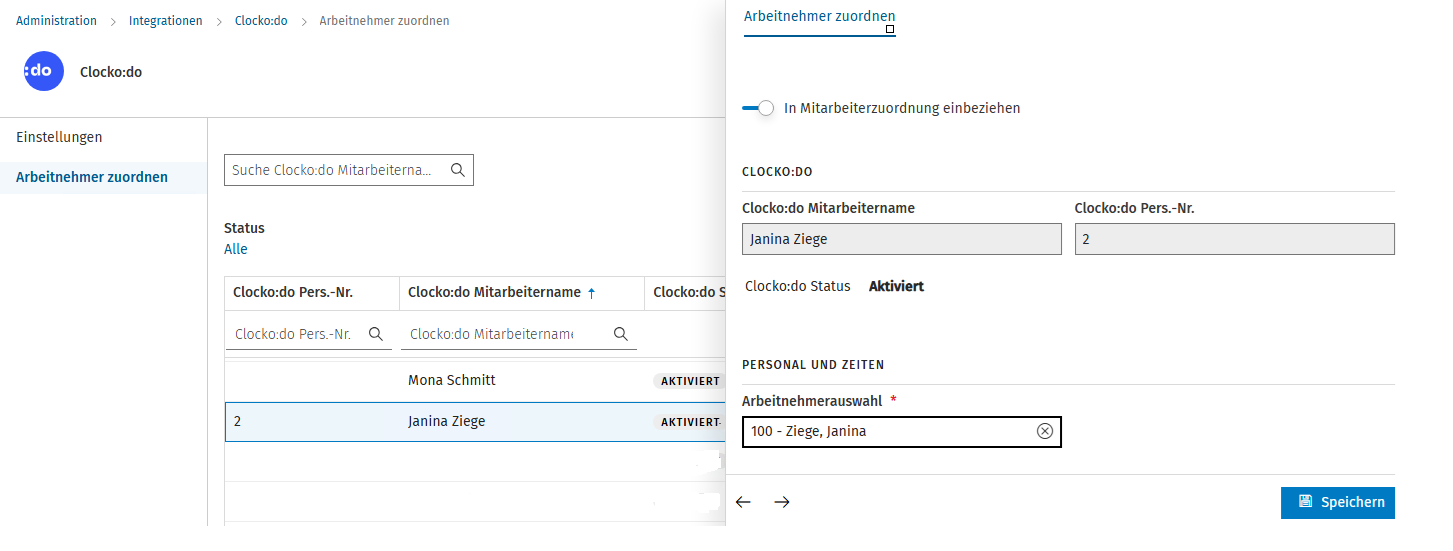Click magnifier icon in Pers.-Nr. column filter

coord(377,334)
